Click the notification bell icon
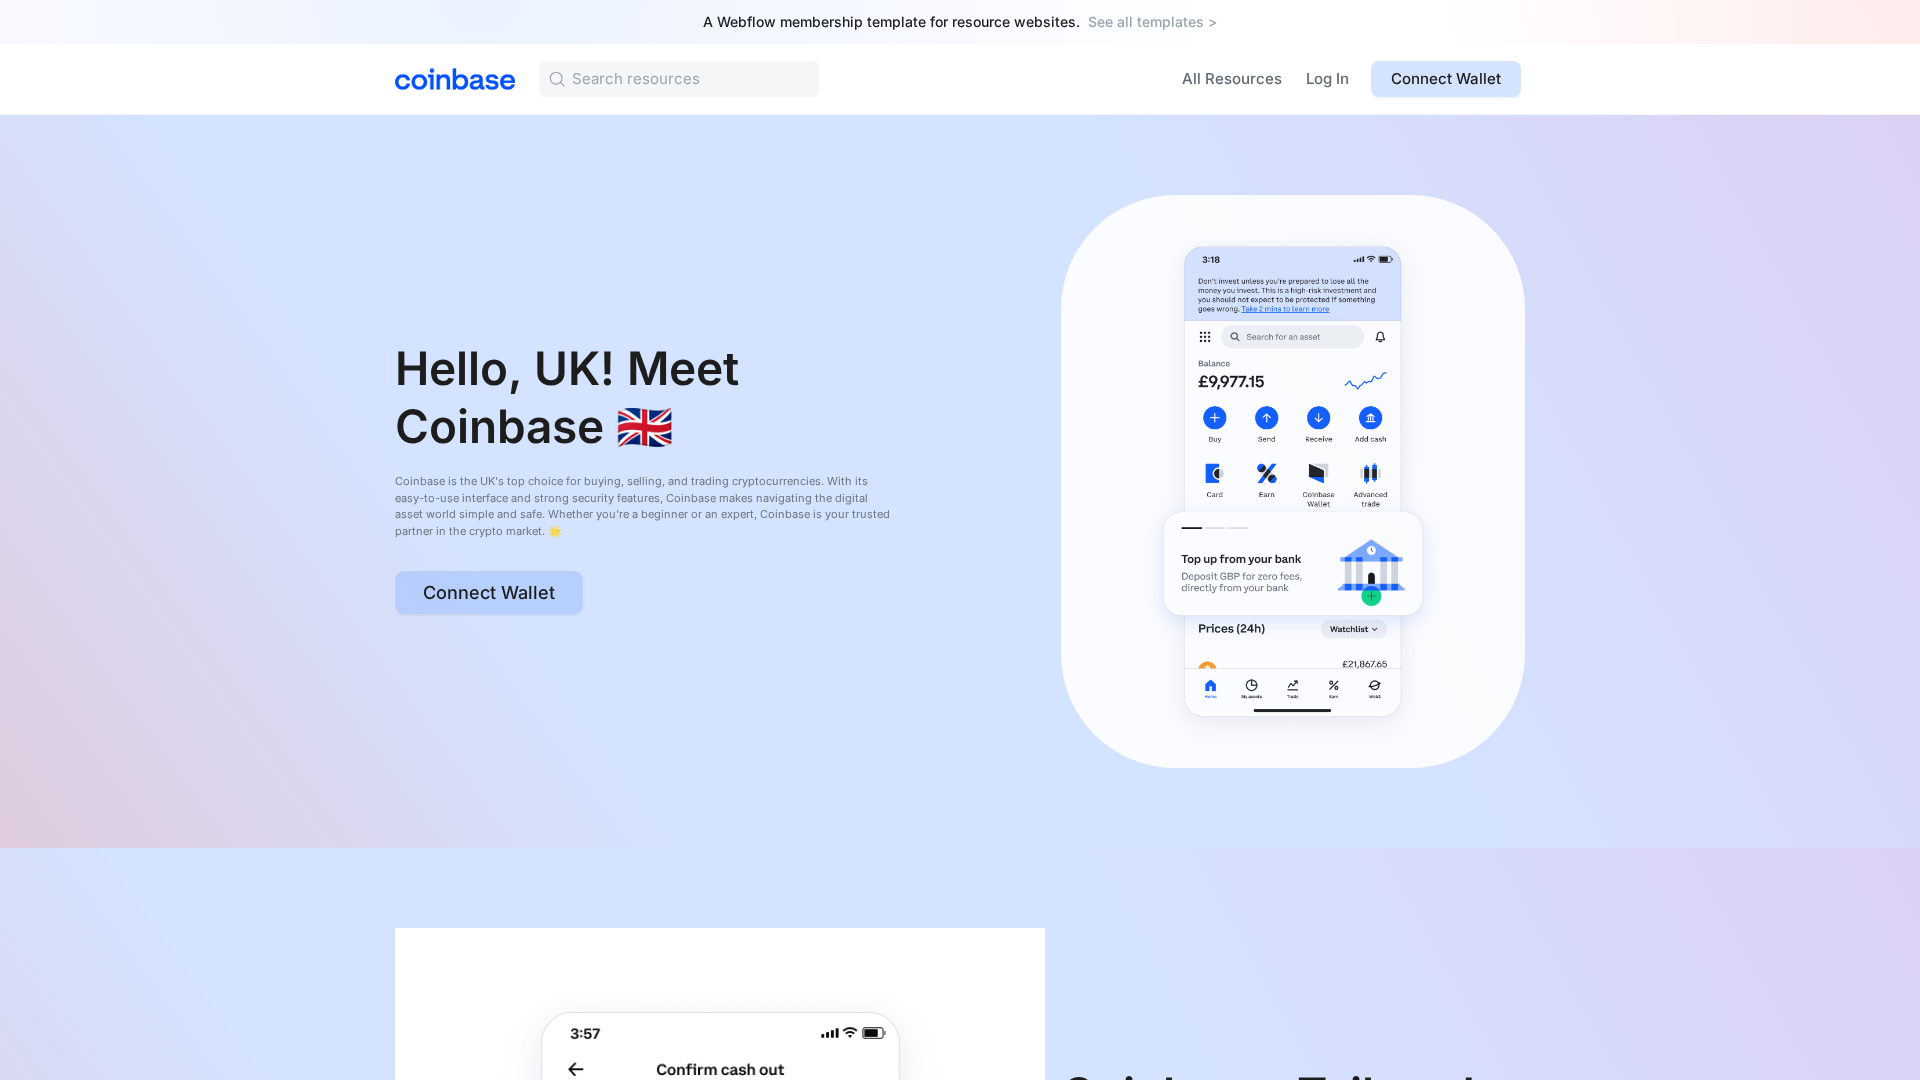Image resolution: width=1920 pixels, height=1080 pixels. [x=1380, y=337]
